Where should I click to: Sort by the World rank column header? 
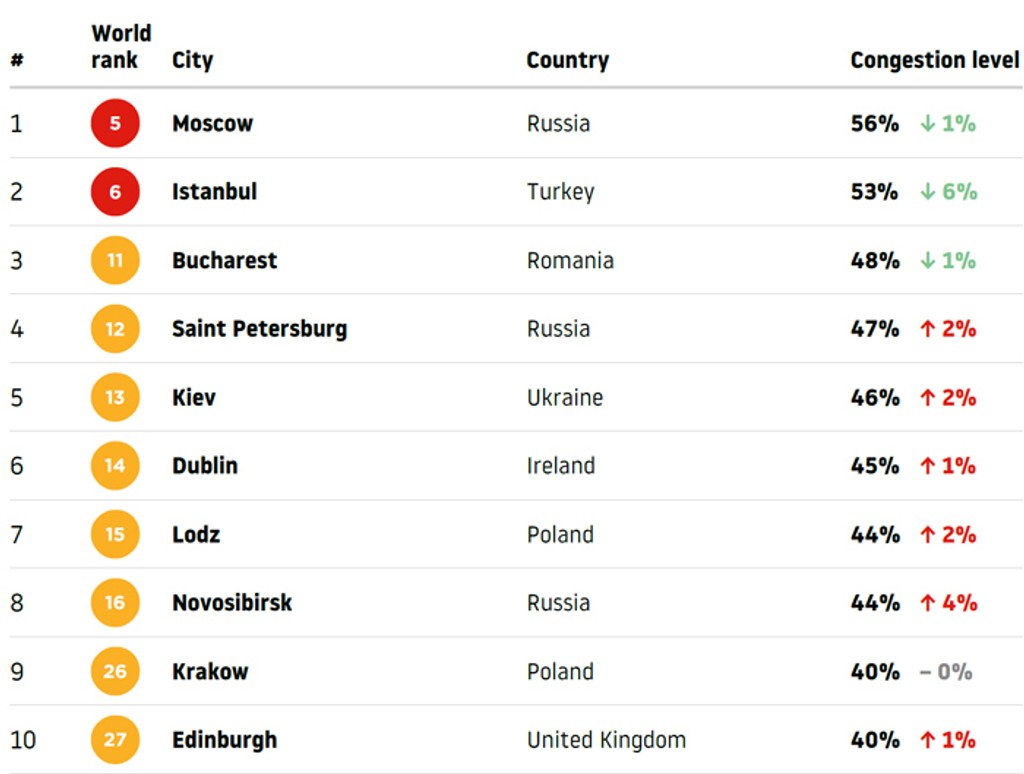(x=120, y=47)
